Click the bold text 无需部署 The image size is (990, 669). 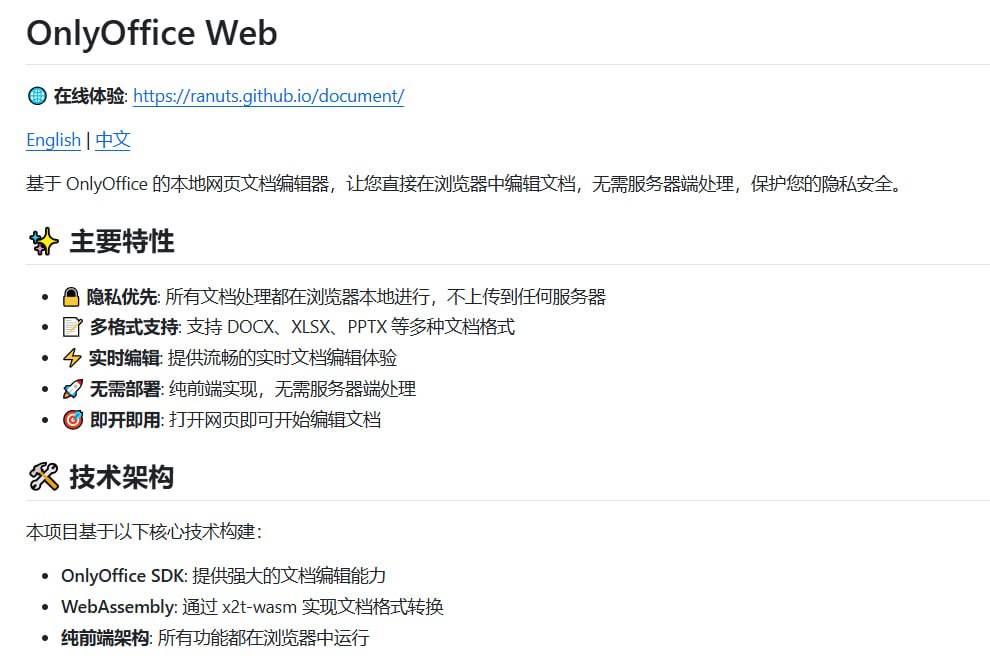tap(126, 389)
